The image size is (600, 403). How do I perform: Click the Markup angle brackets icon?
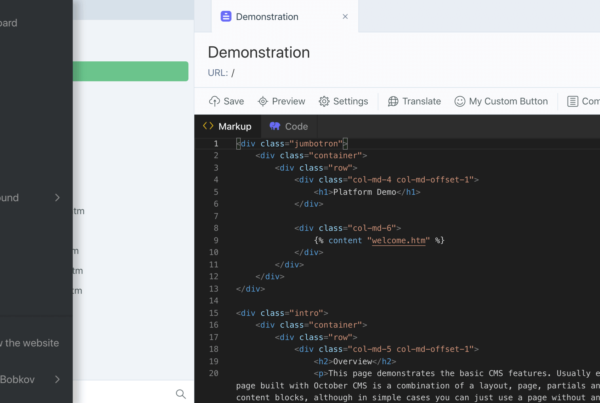click(208, 126)
